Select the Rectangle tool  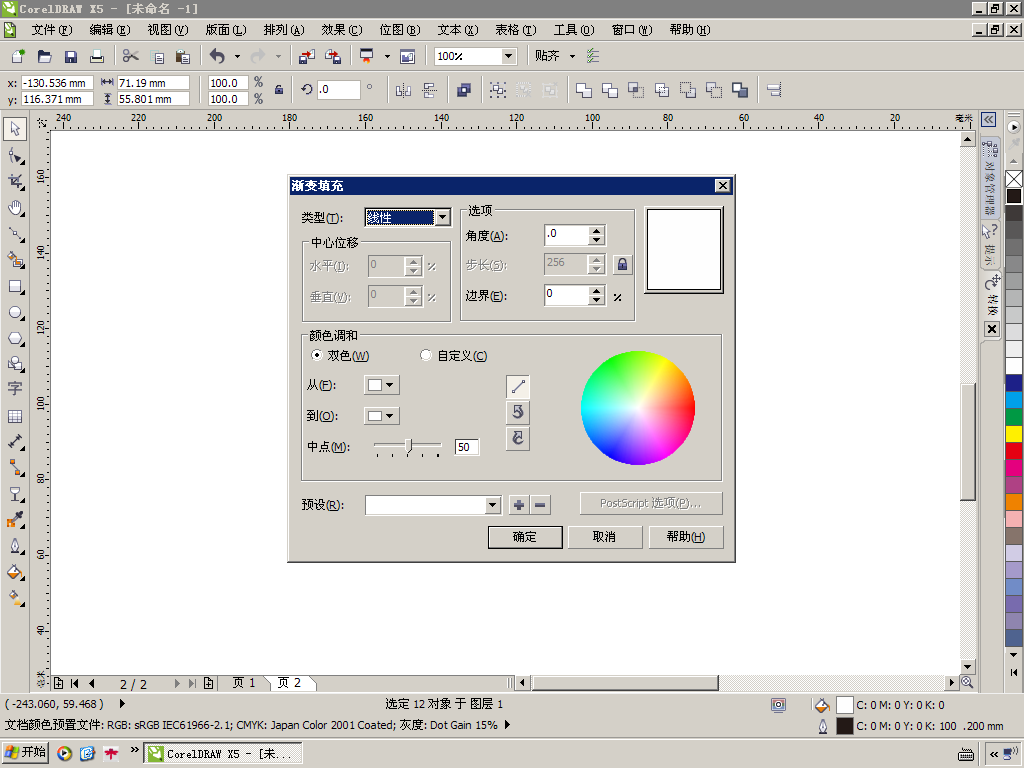(x=15, y=287)
